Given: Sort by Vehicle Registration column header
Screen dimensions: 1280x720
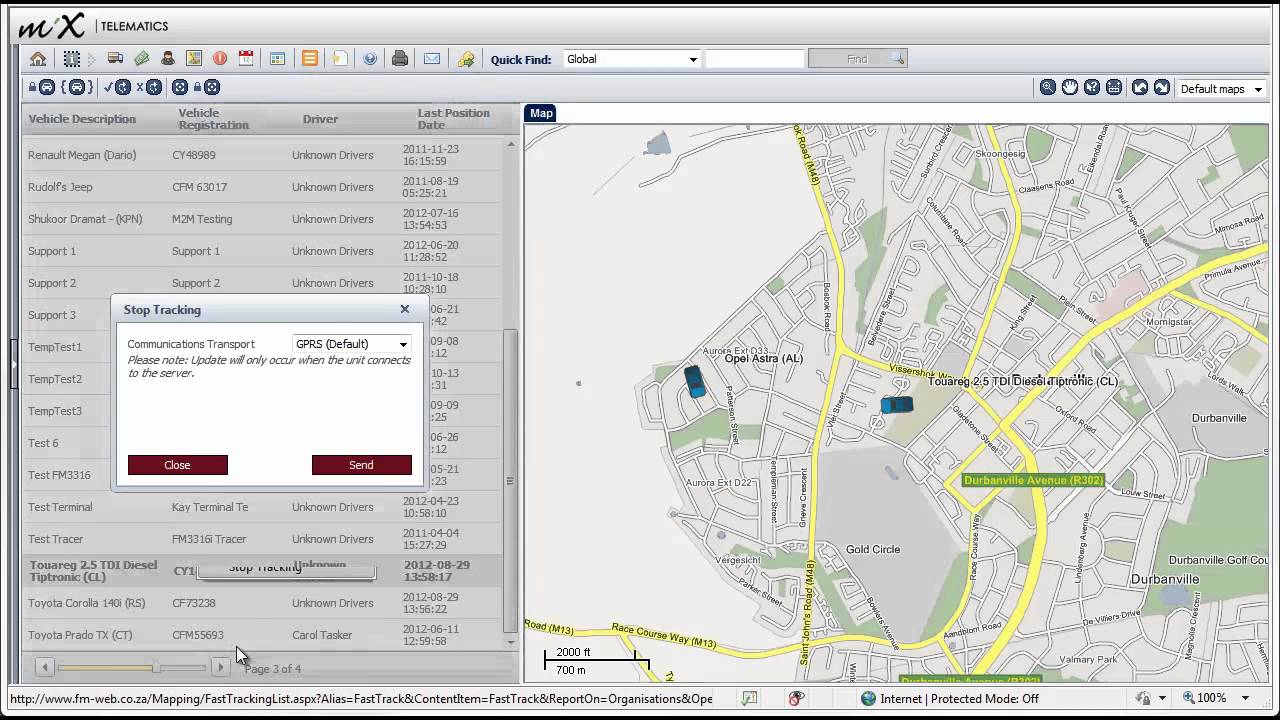Looking at the screenshot, I should tap(213, 119).
